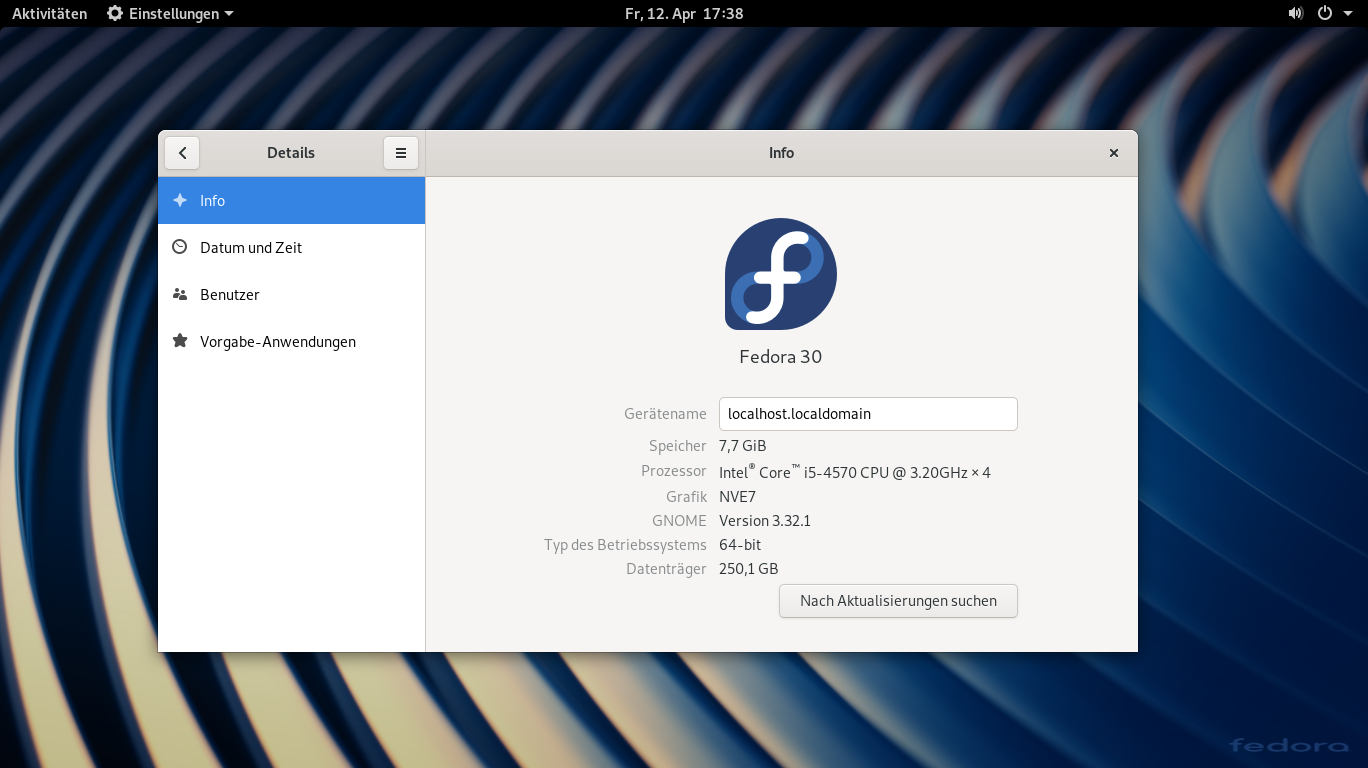Open the Benutzer panel
This screenshot has height=768, width=1368.
[292, 294]
